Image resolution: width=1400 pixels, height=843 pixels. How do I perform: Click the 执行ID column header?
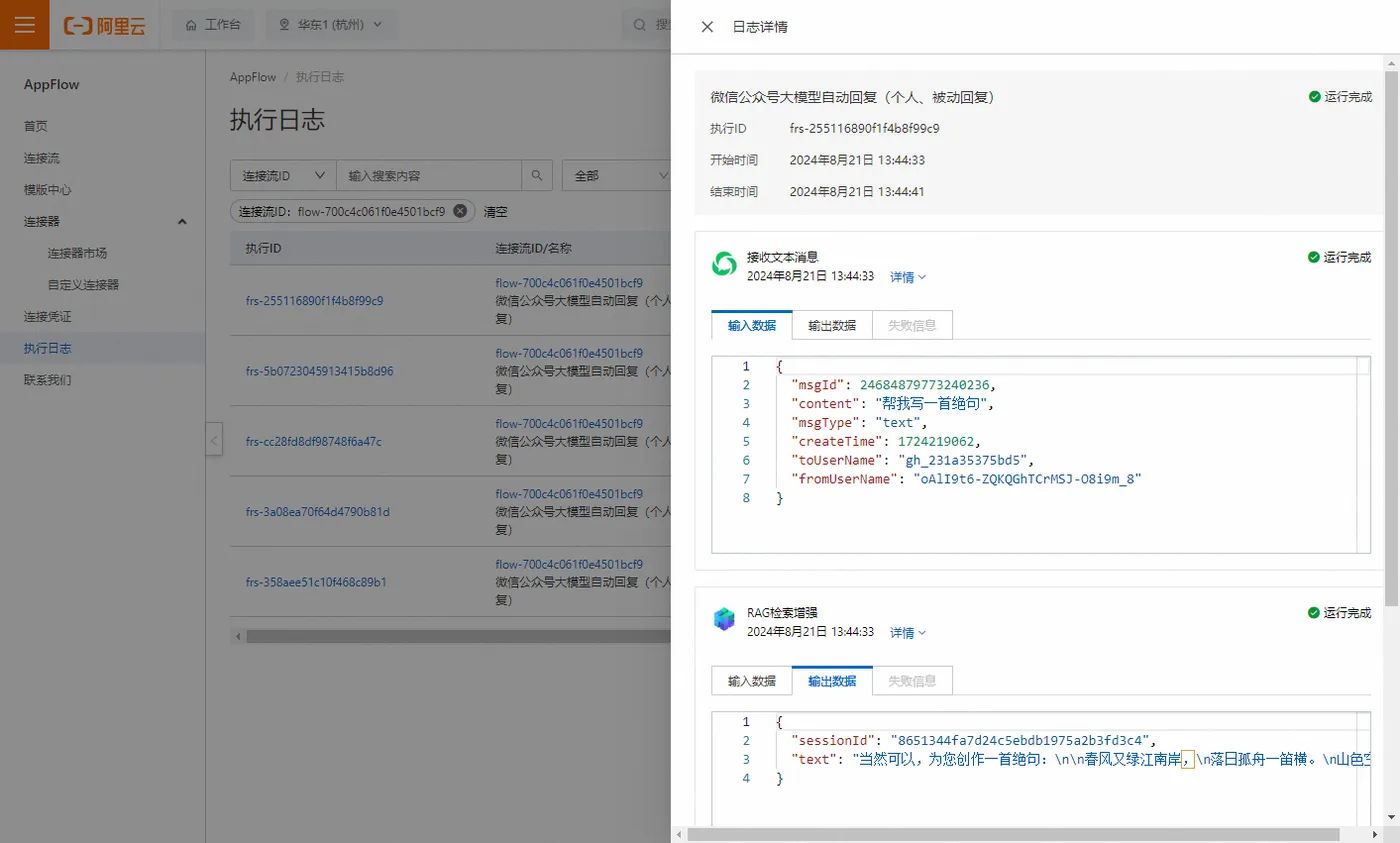(x=263, y=248)
